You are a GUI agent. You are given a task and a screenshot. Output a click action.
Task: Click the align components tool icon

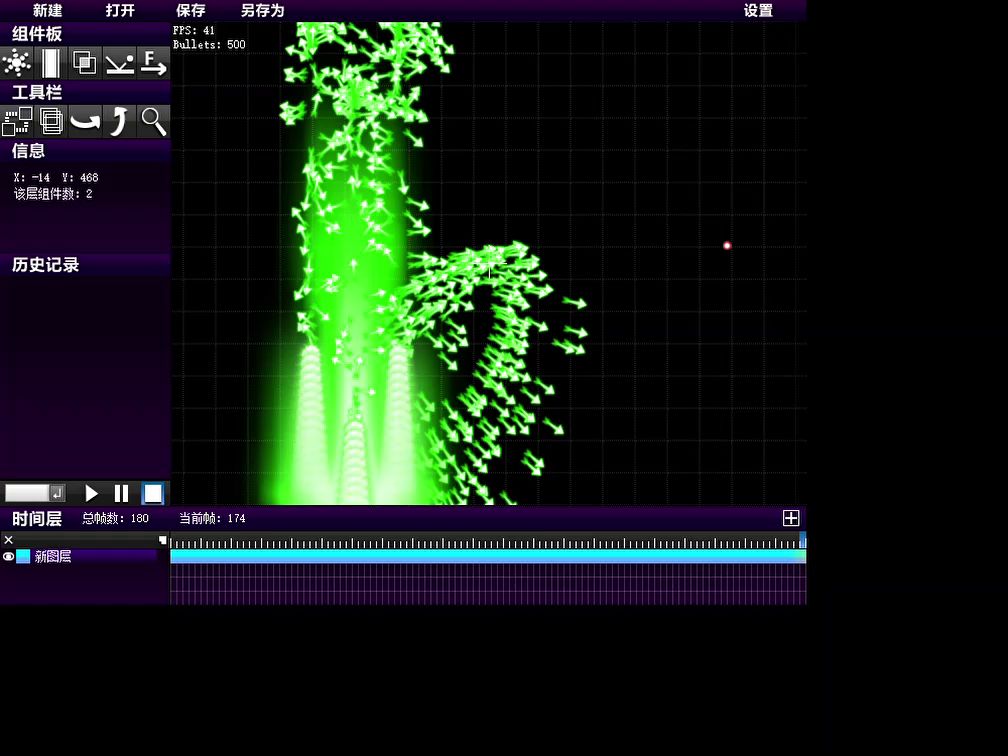coord(17,121)
